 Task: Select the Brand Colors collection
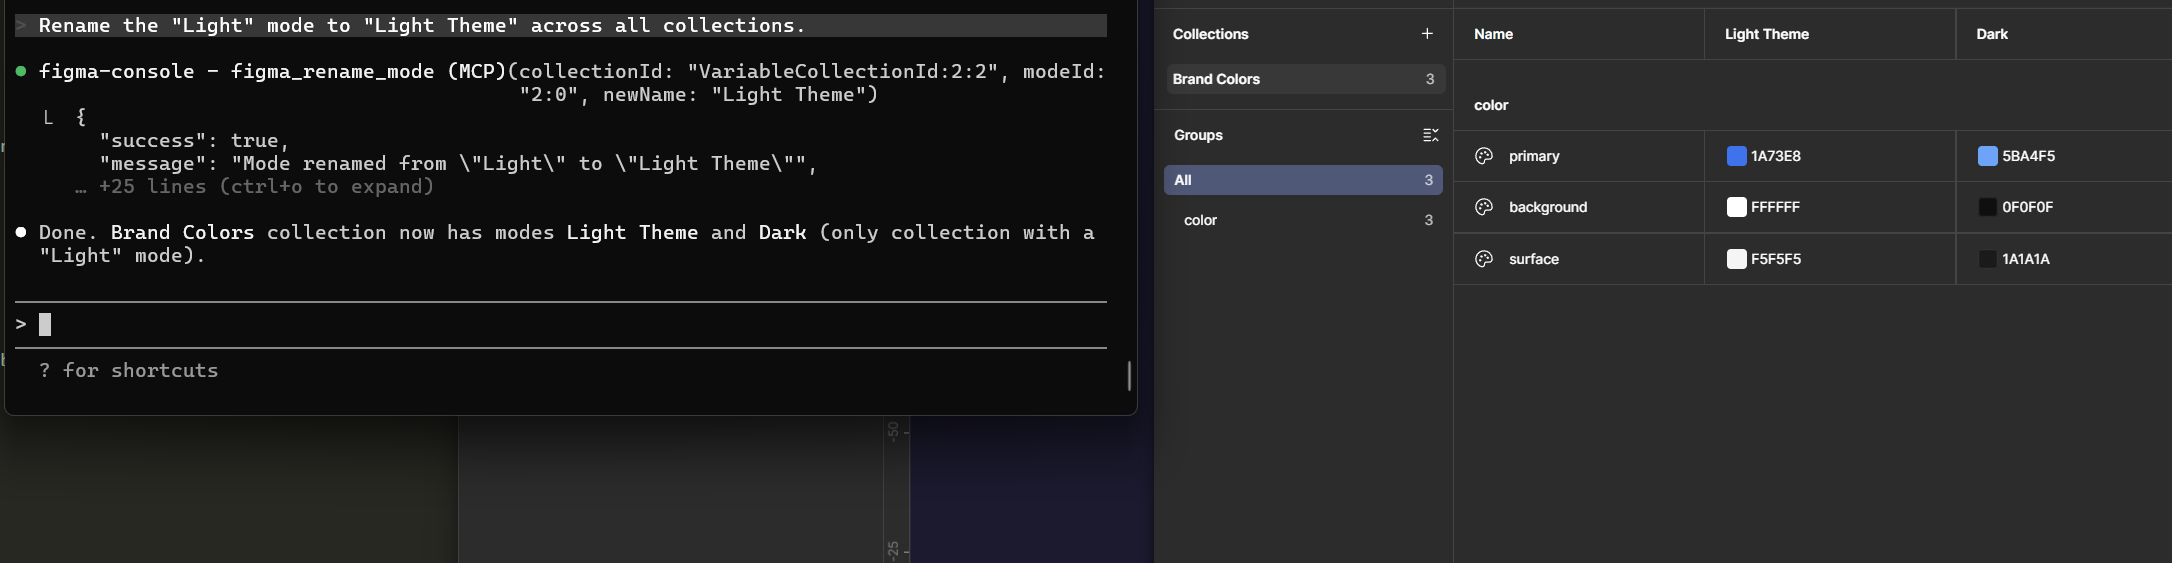tap(1304, 79)
